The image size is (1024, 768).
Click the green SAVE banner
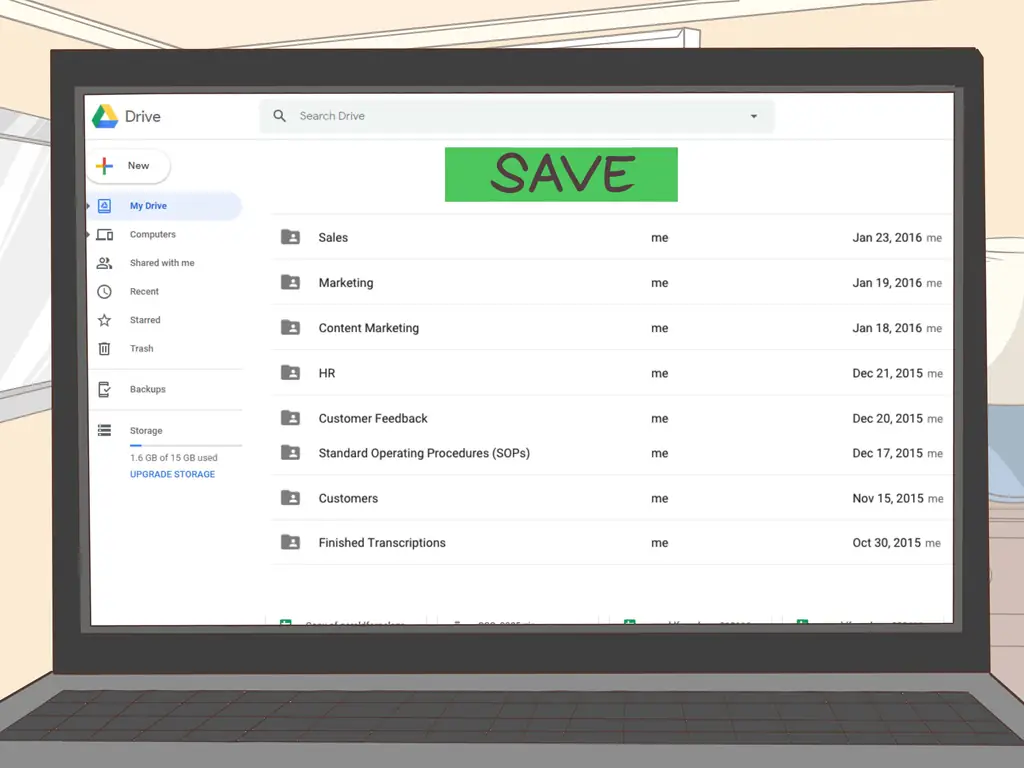pos(561,174)
